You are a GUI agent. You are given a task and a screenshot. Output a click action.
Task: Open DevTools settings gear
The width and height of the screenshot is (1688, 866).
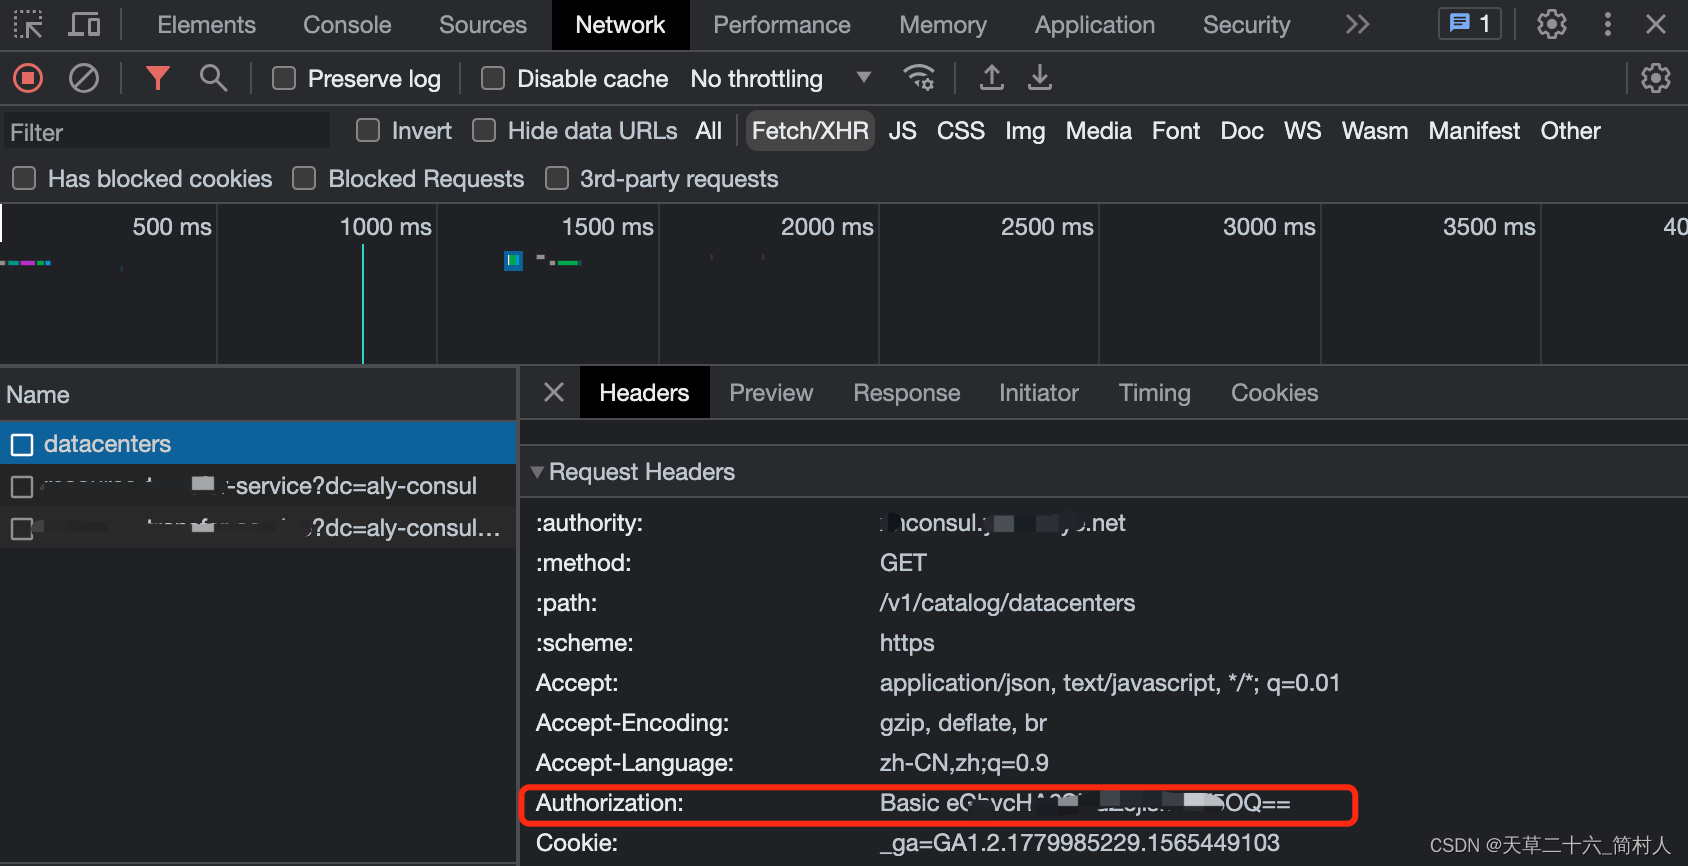coord(1552,24)
